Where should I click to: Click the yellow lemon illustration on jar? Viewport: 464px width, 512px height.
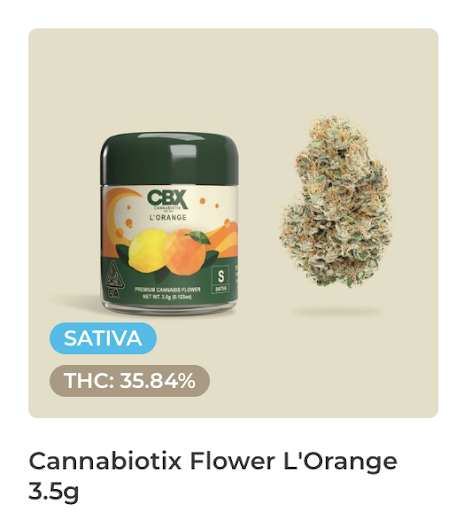click(x=147, y=250)
